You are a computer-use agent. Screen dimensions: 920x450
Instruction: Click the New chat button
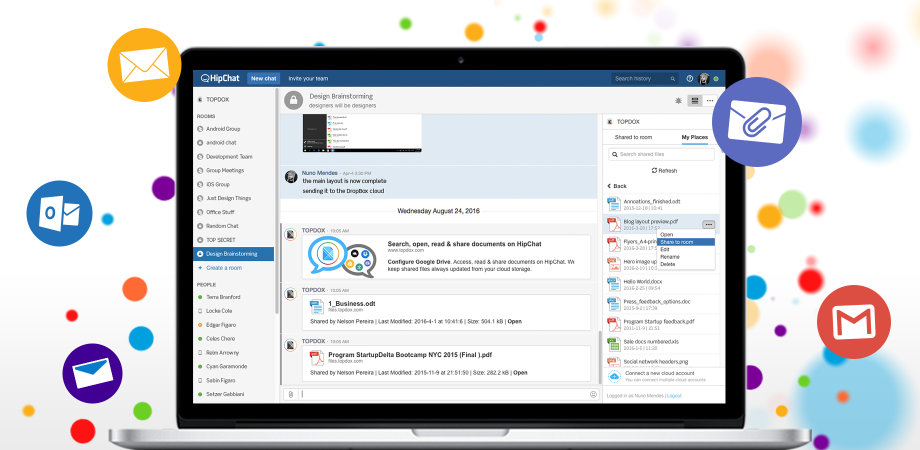(x=263, y=79)
